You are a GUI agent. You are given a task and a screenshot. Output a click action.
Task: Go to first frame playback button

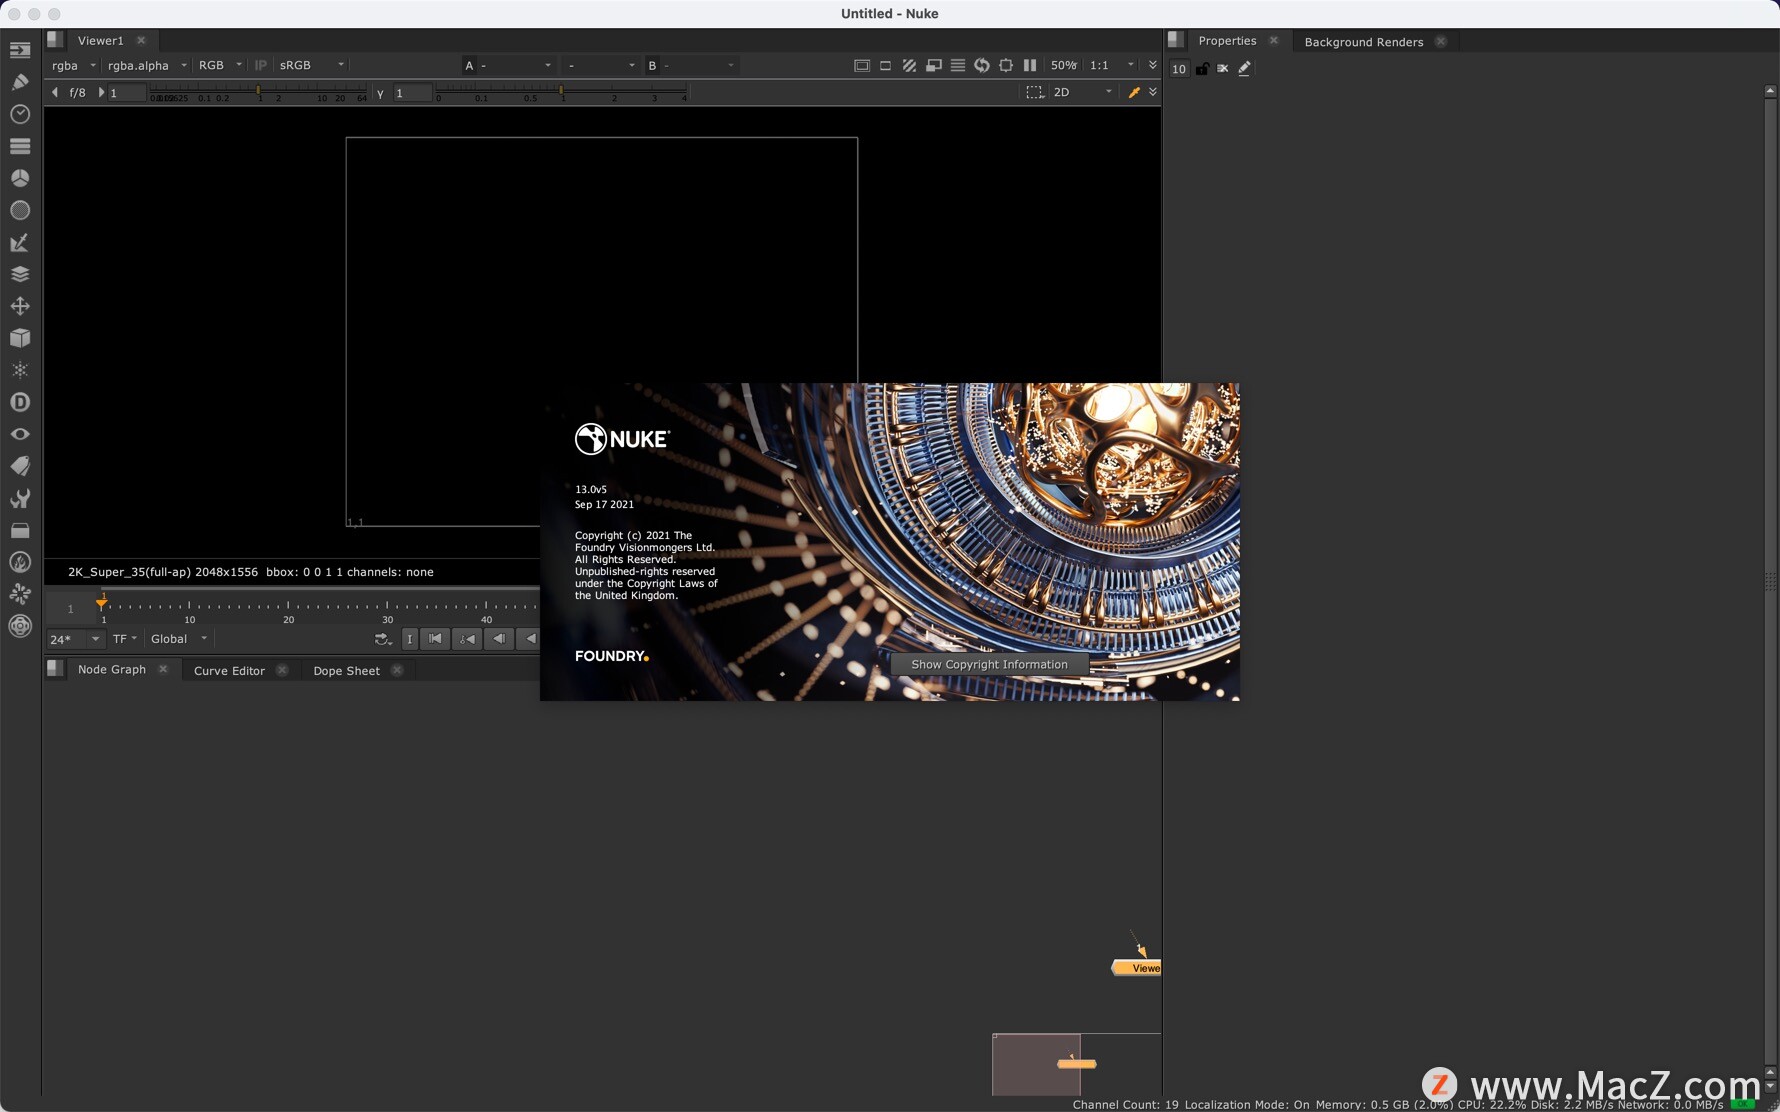pyautogui.click(x=435, y=639)
